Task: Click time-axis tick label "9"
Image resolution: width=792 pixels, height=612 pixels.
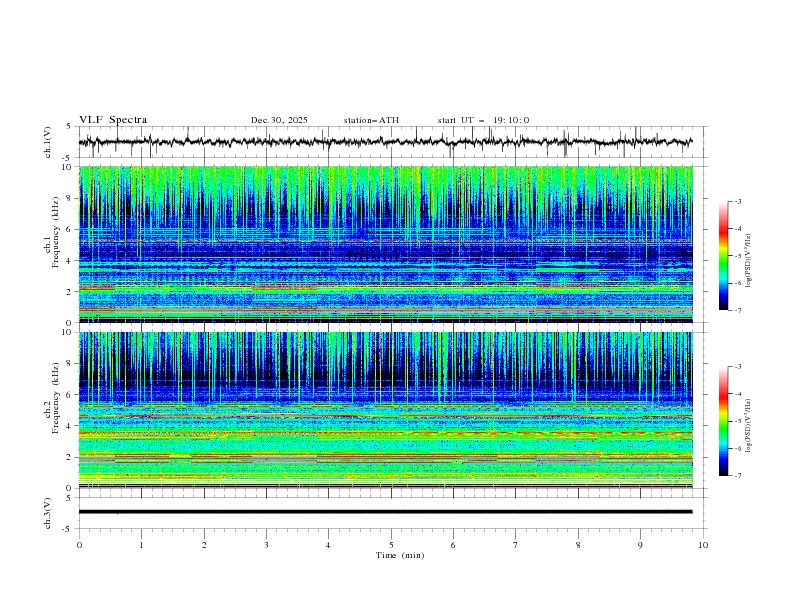Action: 640,545
